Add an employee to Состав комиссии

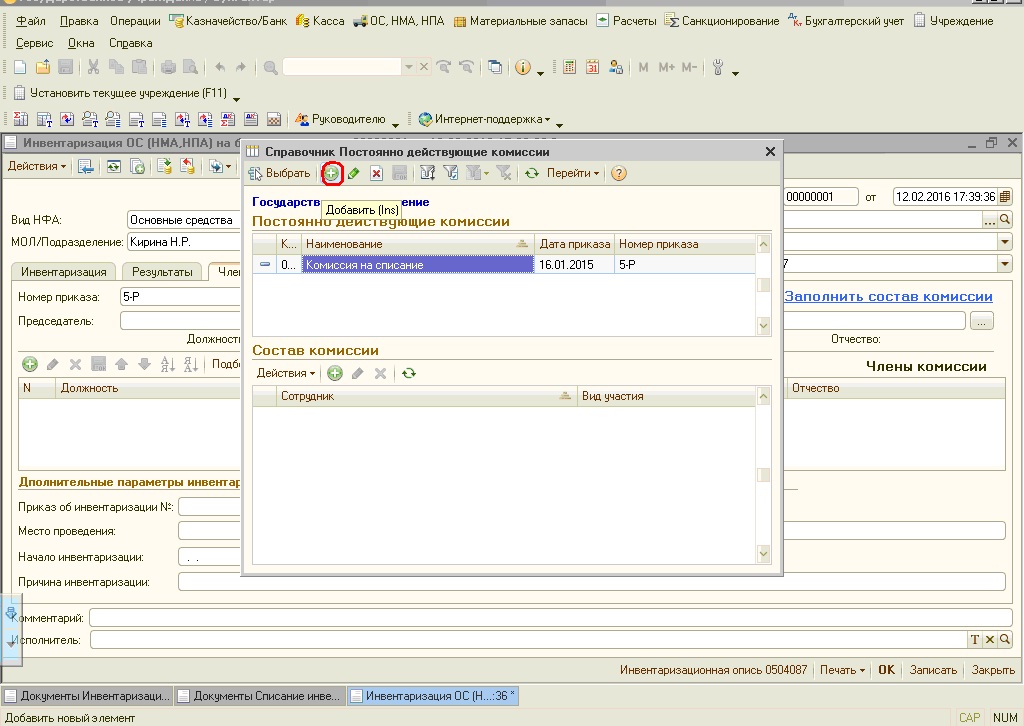335,373
